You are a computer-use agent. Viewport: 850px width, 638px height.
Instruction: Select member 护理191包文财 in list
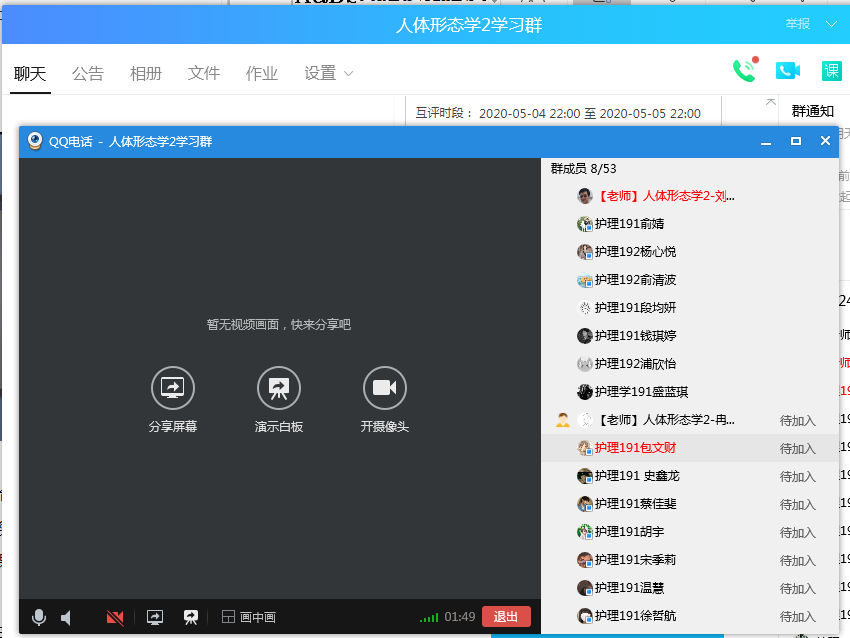tap(635, 448)
